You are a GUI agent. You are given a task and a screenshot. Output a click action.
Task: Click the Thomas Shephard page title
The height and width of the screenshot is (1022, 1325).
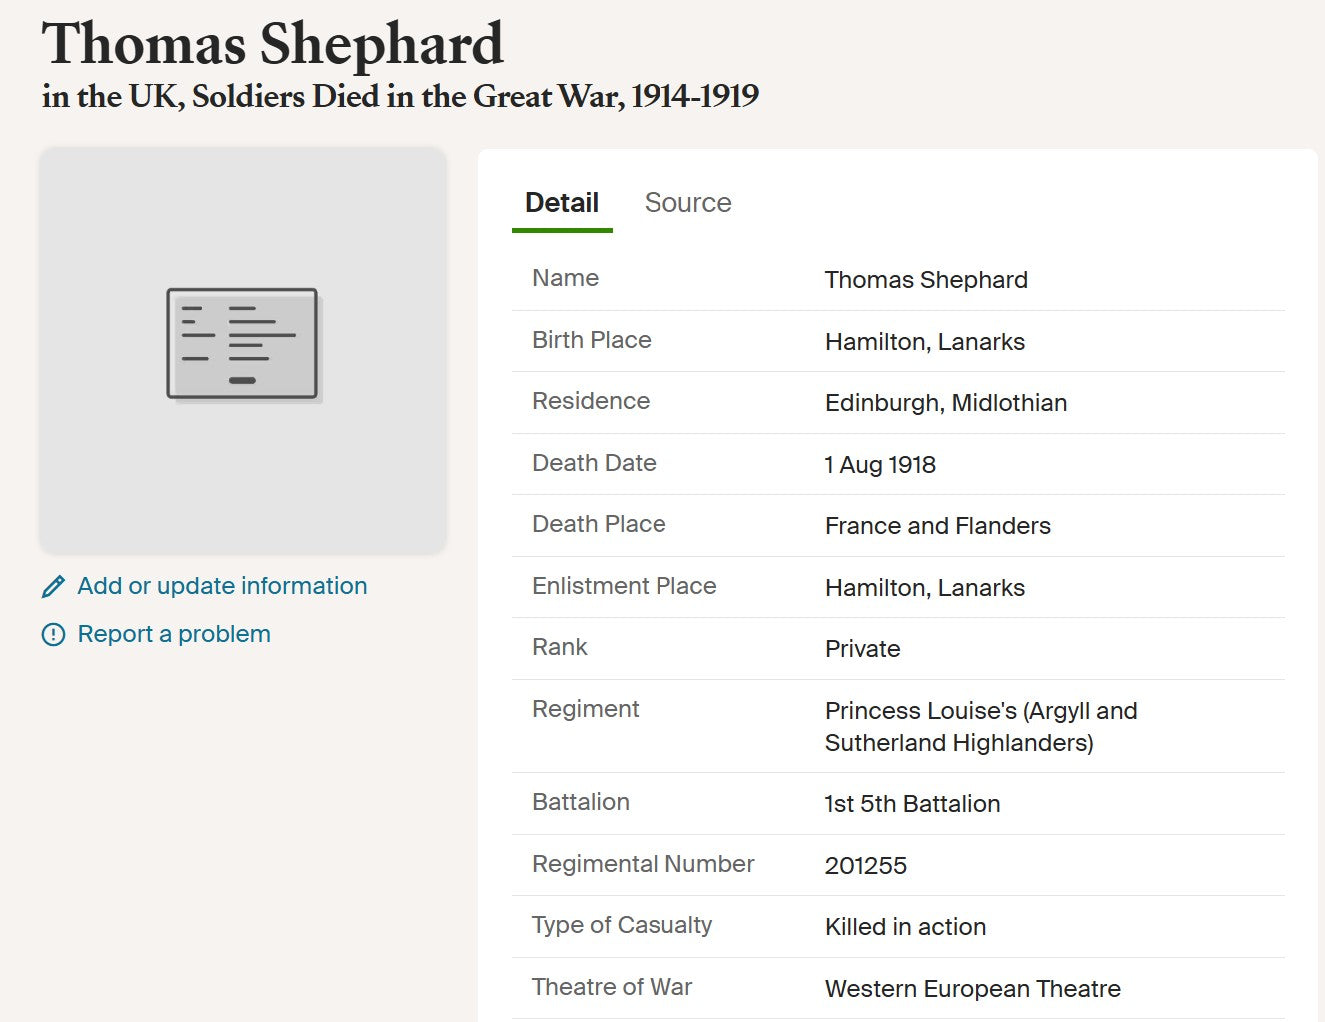click(x=272, y=44)
